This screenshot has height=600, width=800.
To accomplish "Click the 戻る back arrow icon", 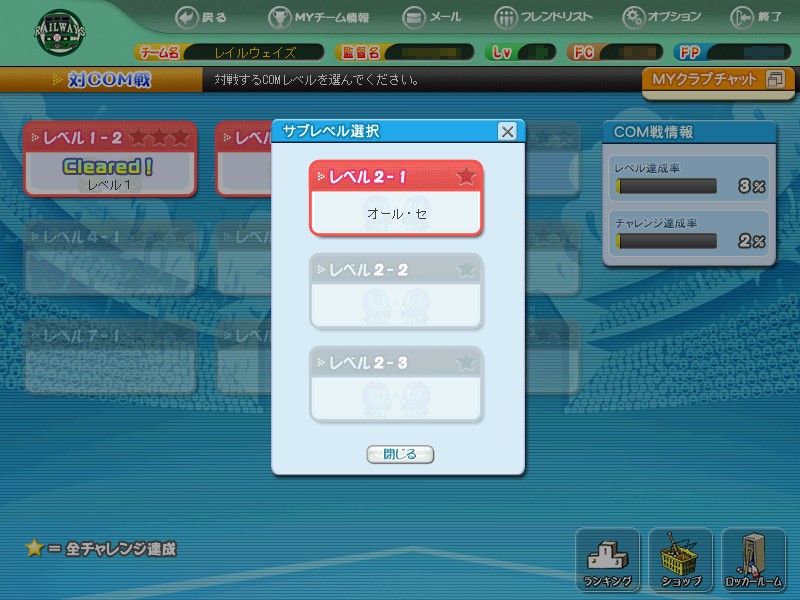I will (x=187, y=17).
